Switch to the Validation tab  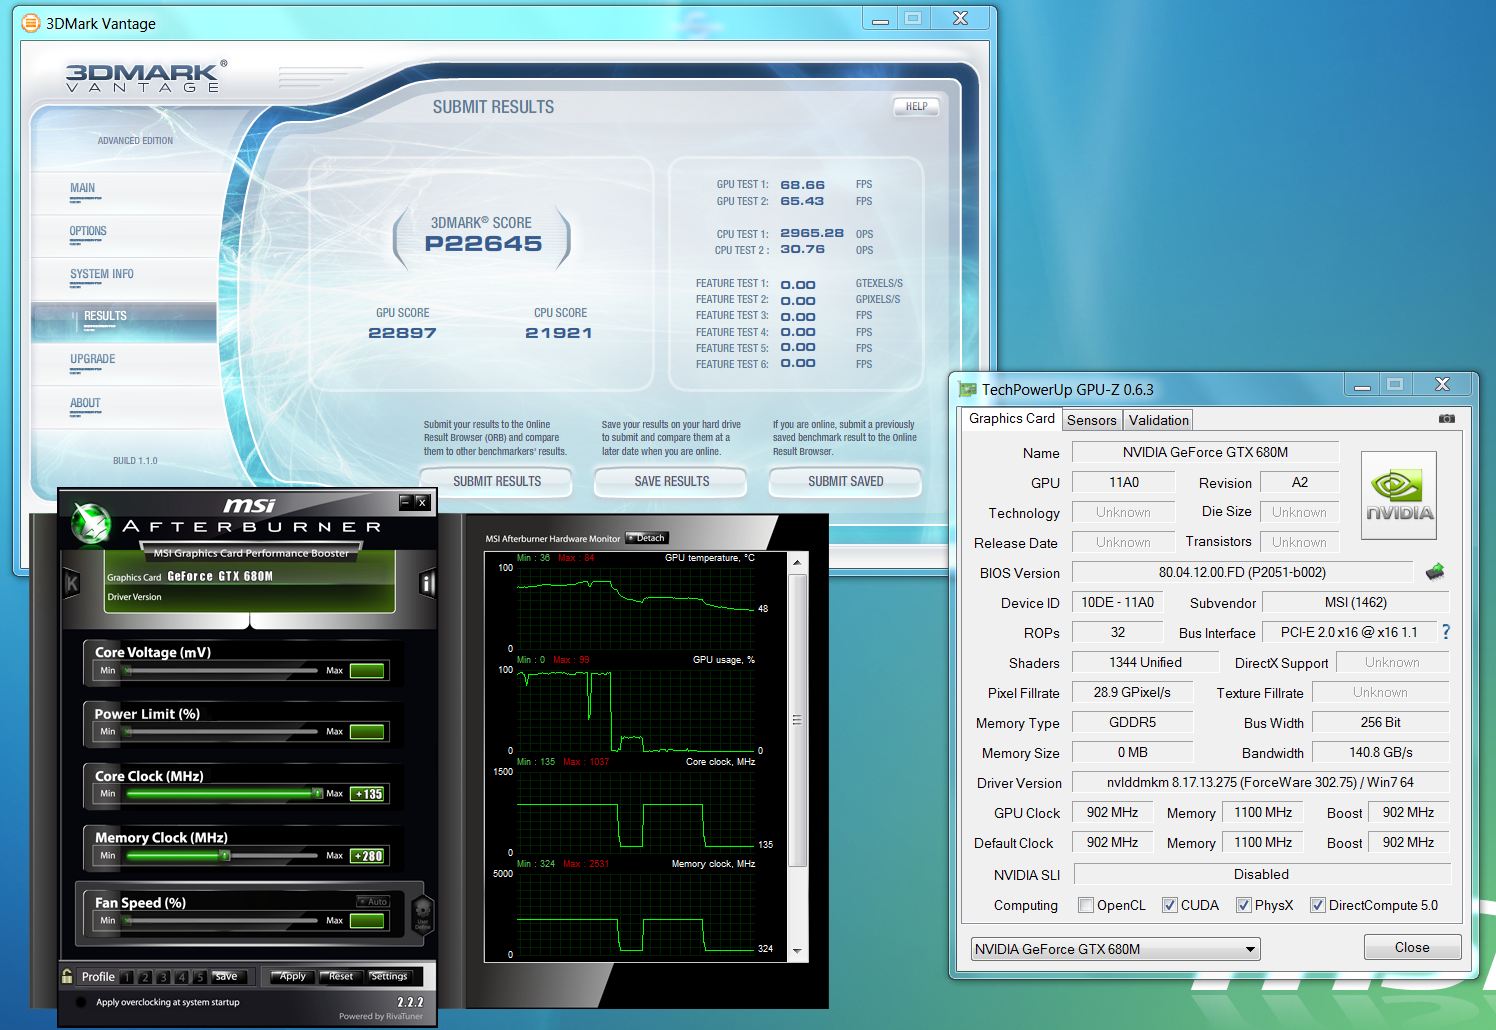[x=1158, y=420]
